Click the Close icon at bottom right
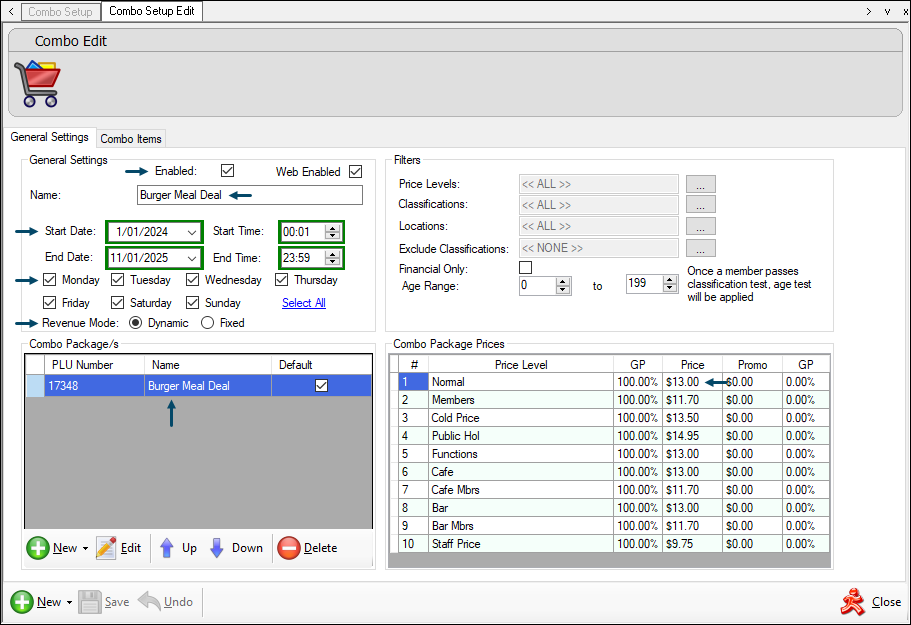This screenshot has height=625, width=911. (853, 601)
